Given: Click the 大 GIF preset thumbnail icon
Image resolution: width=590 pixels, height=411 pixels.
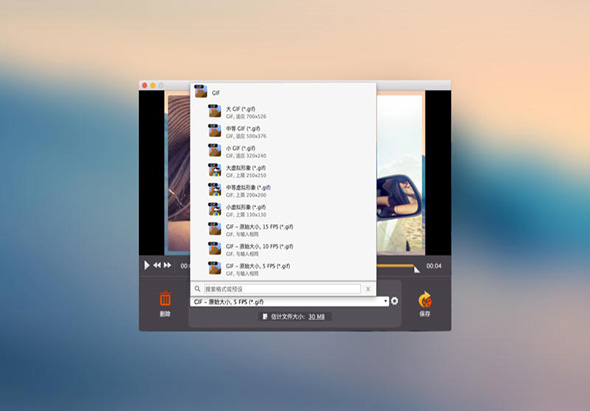Looking at the screenshot, I should [x=214, y=111].
